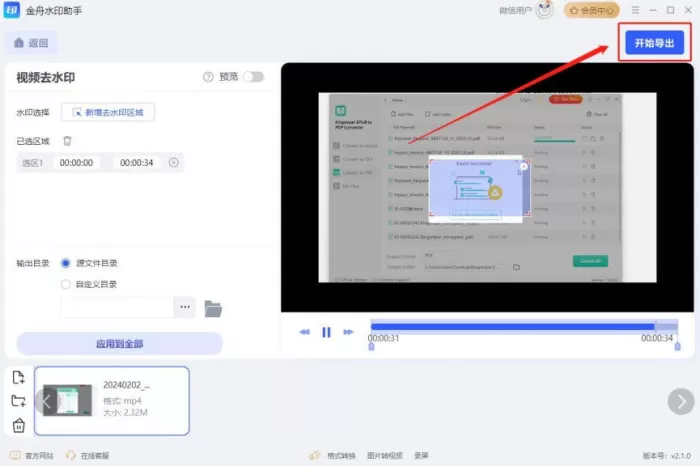Click the user avatar icon
This screenshot has width=700, height=466.
545,10
